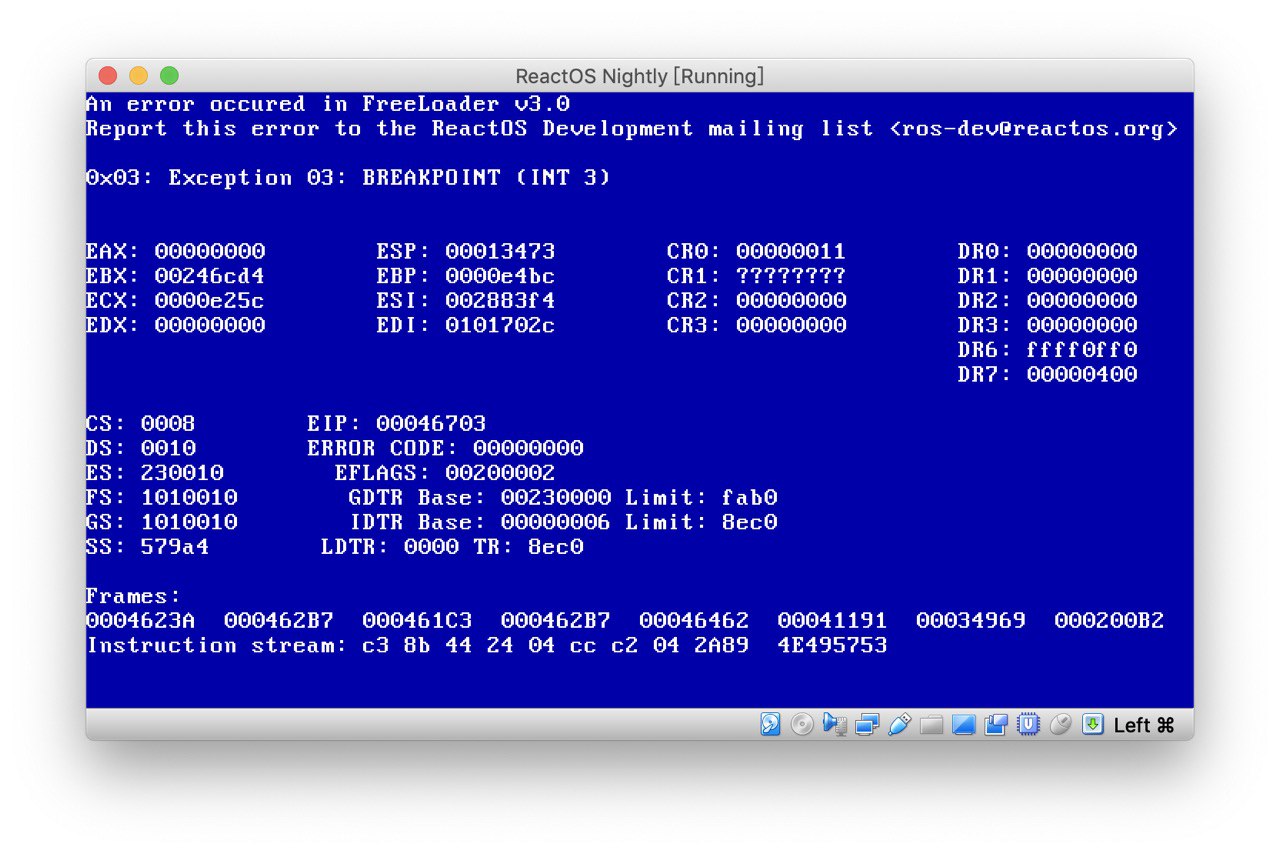
Task: Click the keyboard capture green arrow indicator
Action: (1093, 725)
